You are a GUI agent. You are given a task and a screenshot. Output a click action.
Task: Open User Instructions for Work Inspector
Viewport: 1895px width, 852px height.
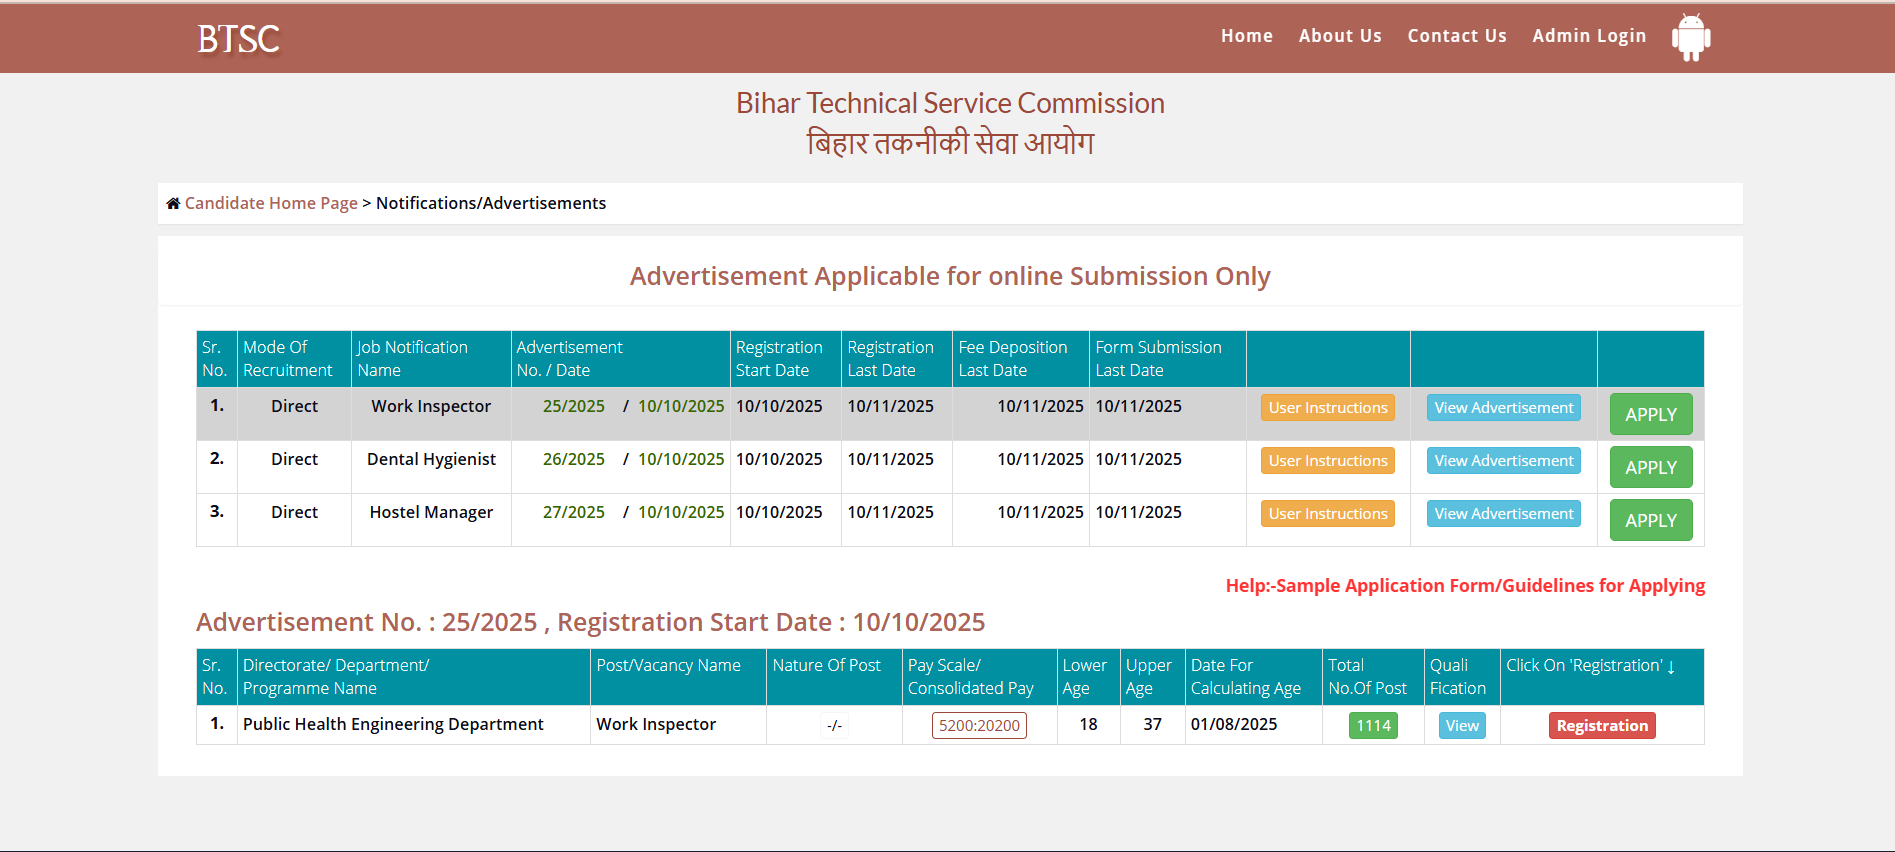click(x=1327, y=408)
